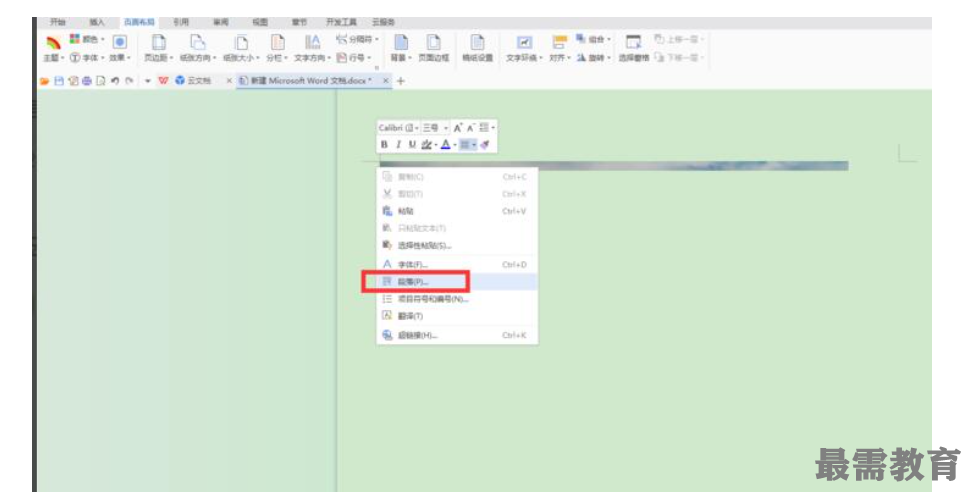Click the 选择窗格 selection pane icon
Screen dimensions: 967x504
(633, 42)
